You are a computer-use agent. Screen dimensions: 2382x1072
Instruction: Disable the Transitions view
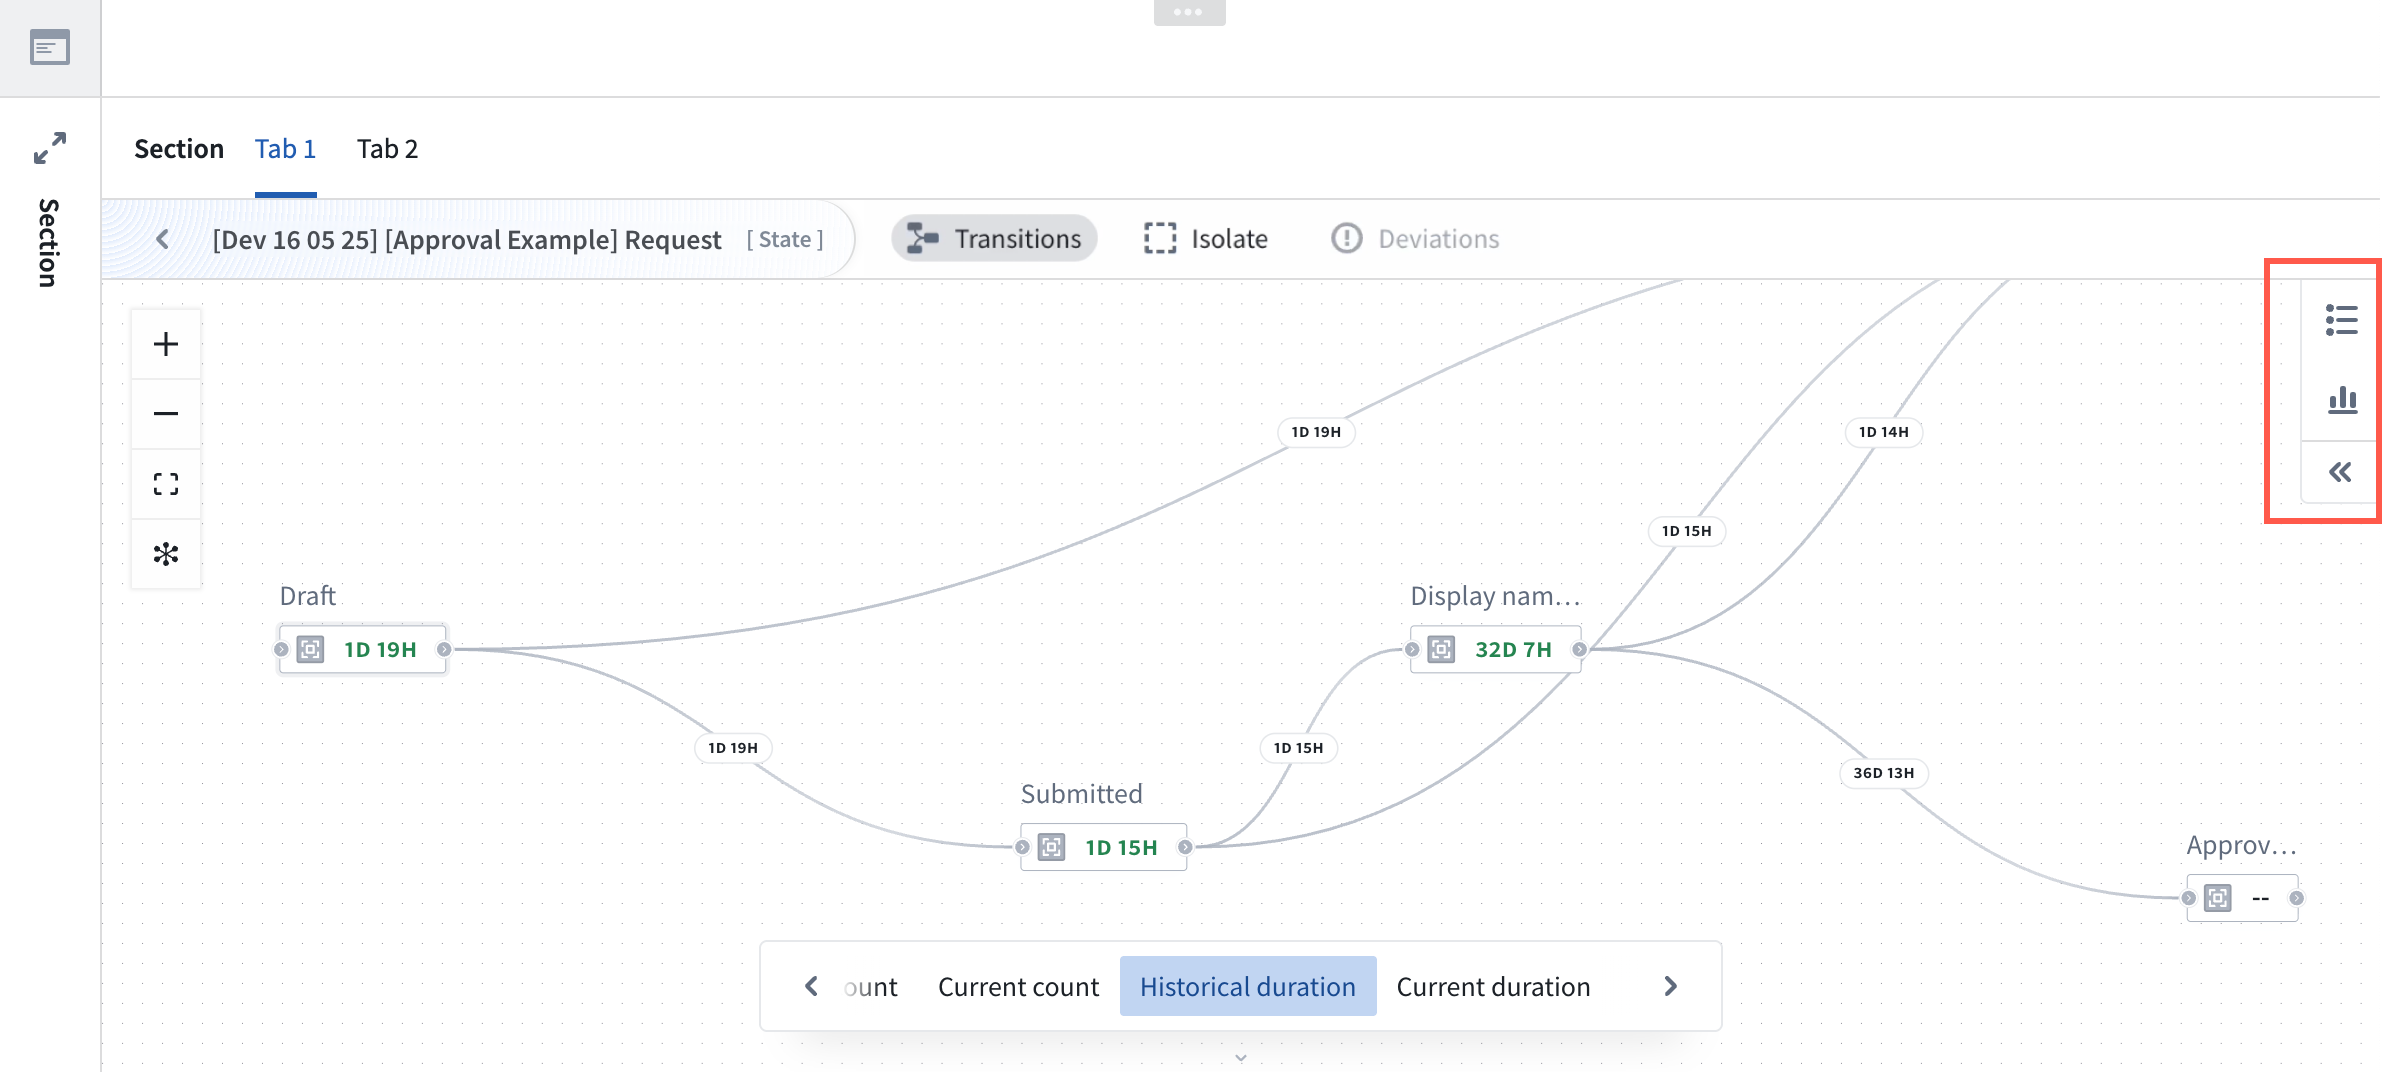click(x=993, y=238)
